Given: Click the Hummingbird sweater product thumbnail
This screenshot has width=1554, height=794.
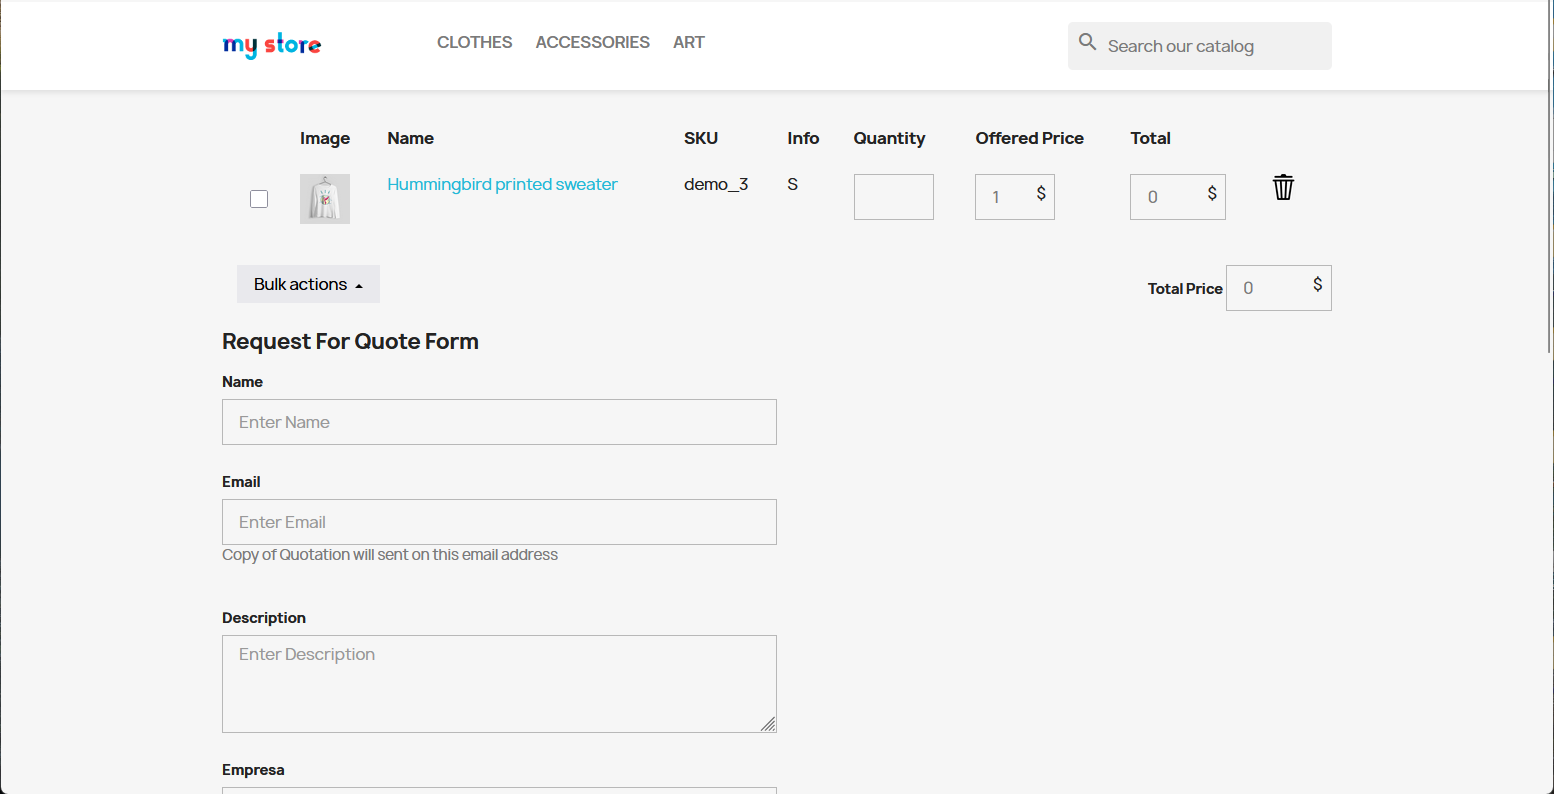Looking at the screenshot, I should (x=325, y=199).
